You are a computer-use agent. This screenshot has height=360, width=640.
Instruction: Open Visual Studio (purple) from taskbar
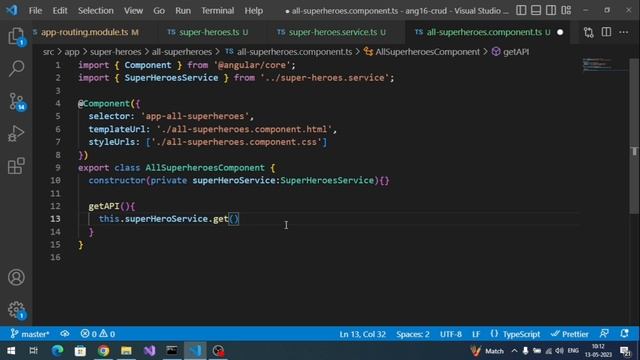[x=149, y=351]
